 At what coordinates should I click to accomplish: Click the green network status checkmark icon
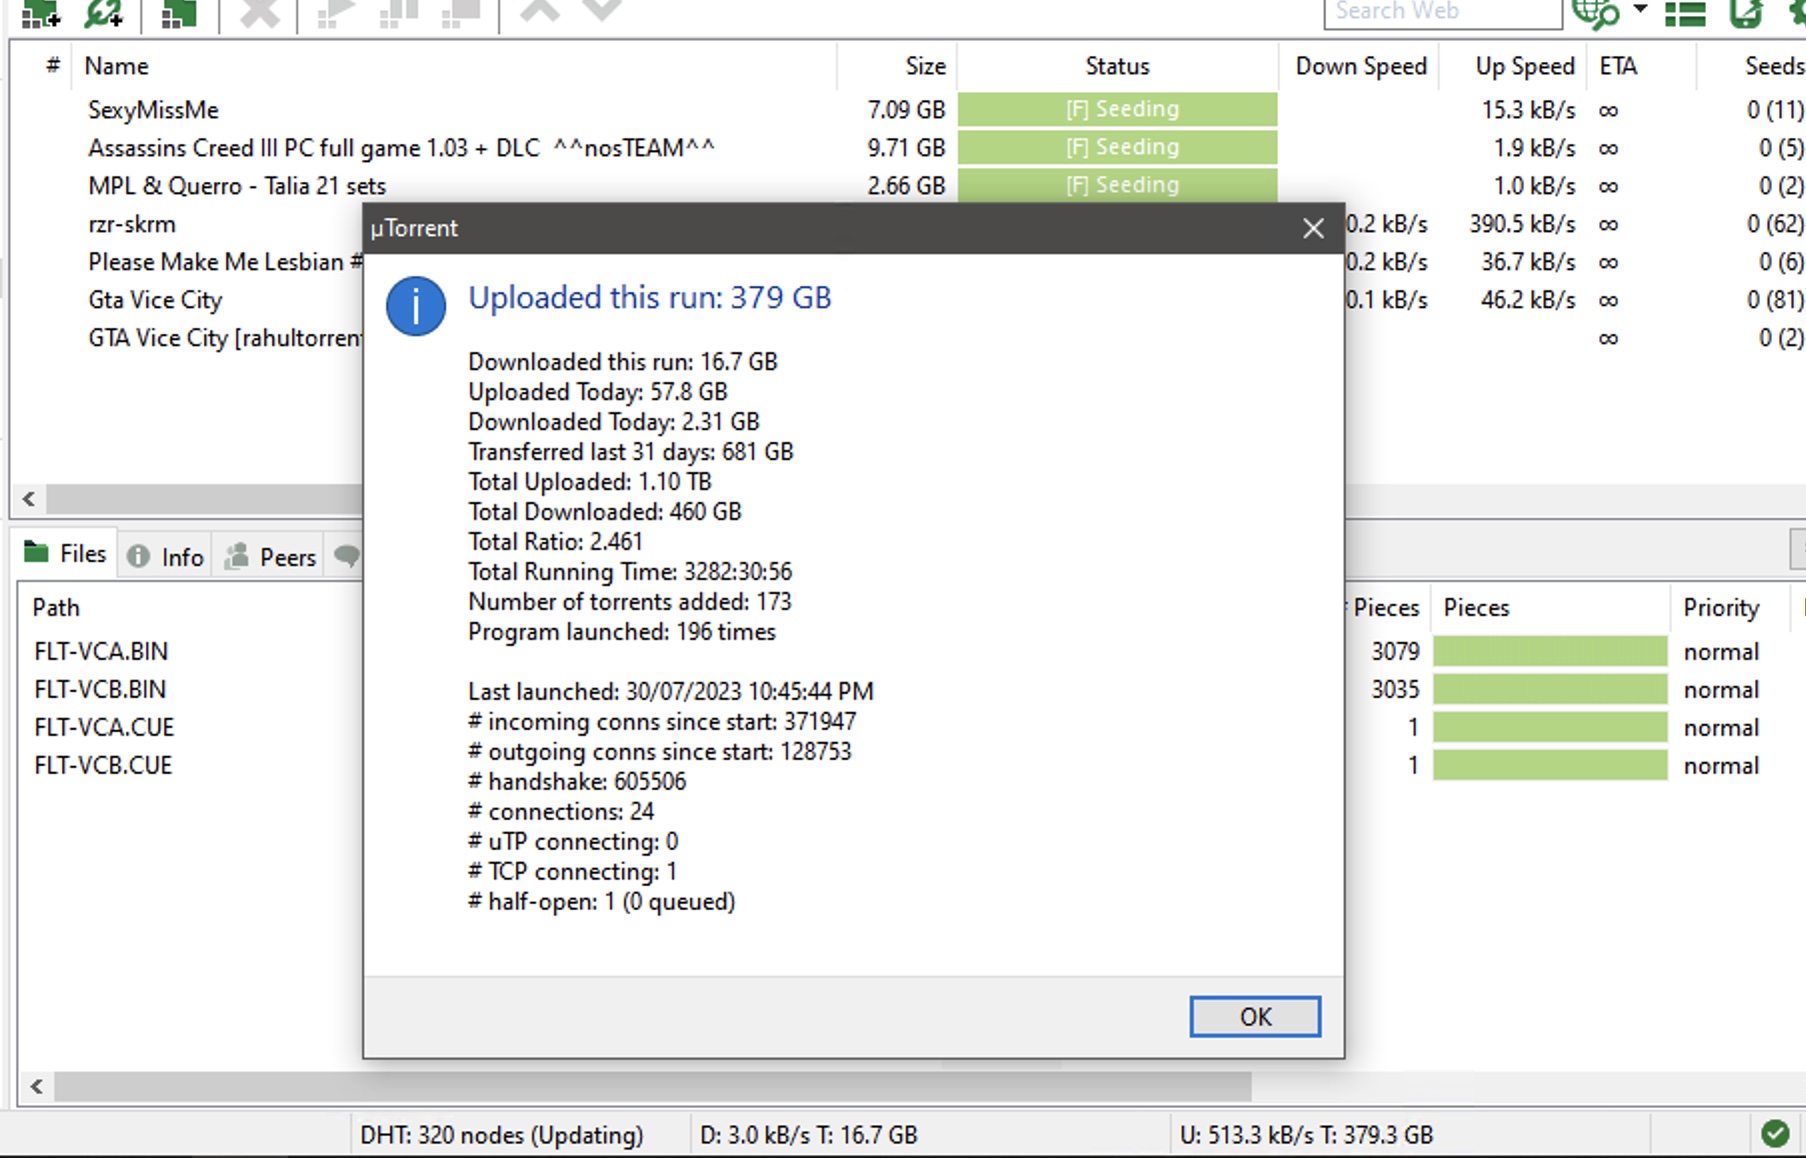point(1775,1133)
